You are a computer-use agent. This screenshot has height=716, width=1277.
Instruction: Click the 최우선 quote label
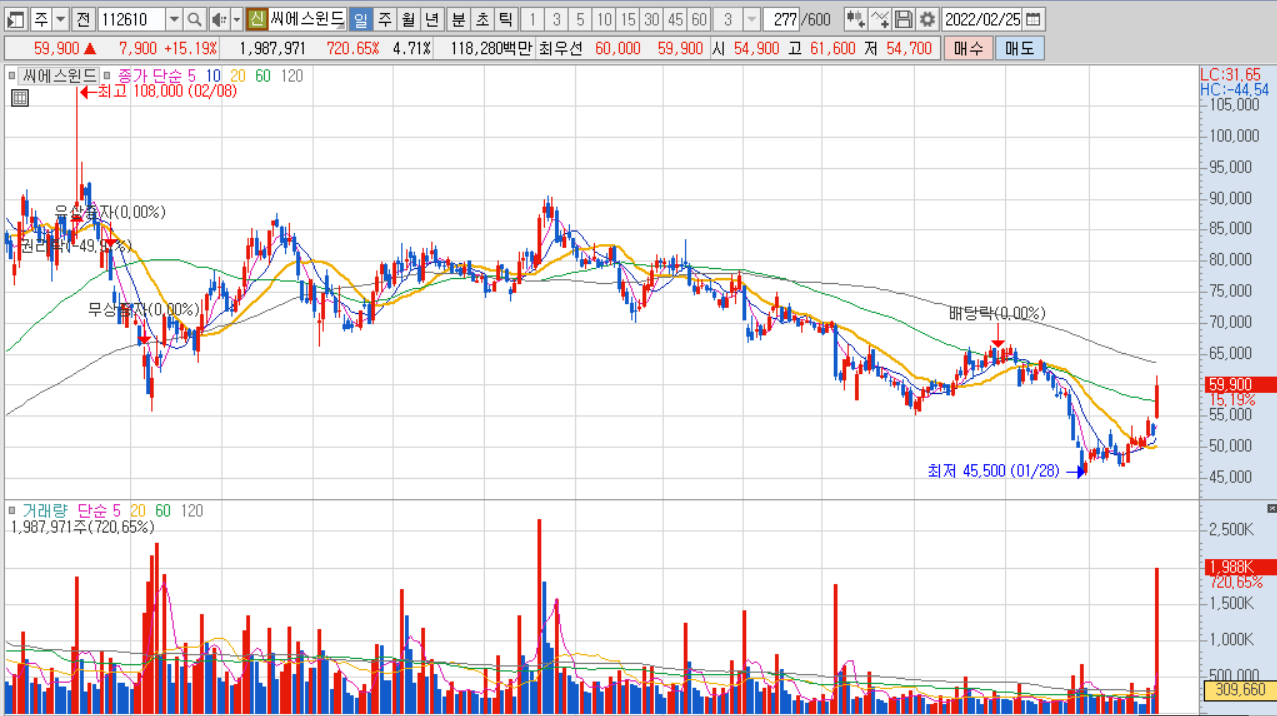tap(560, 48)
